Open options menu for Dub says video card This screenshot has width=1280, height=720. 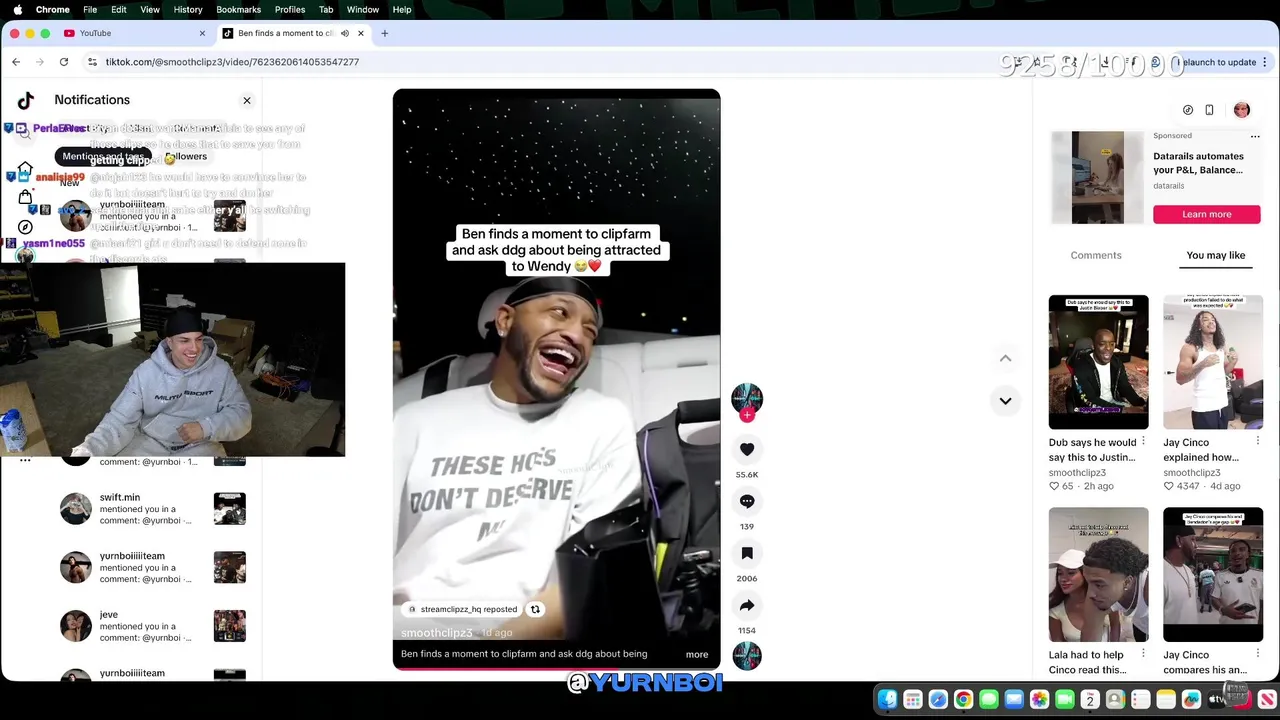point(1143,441)
